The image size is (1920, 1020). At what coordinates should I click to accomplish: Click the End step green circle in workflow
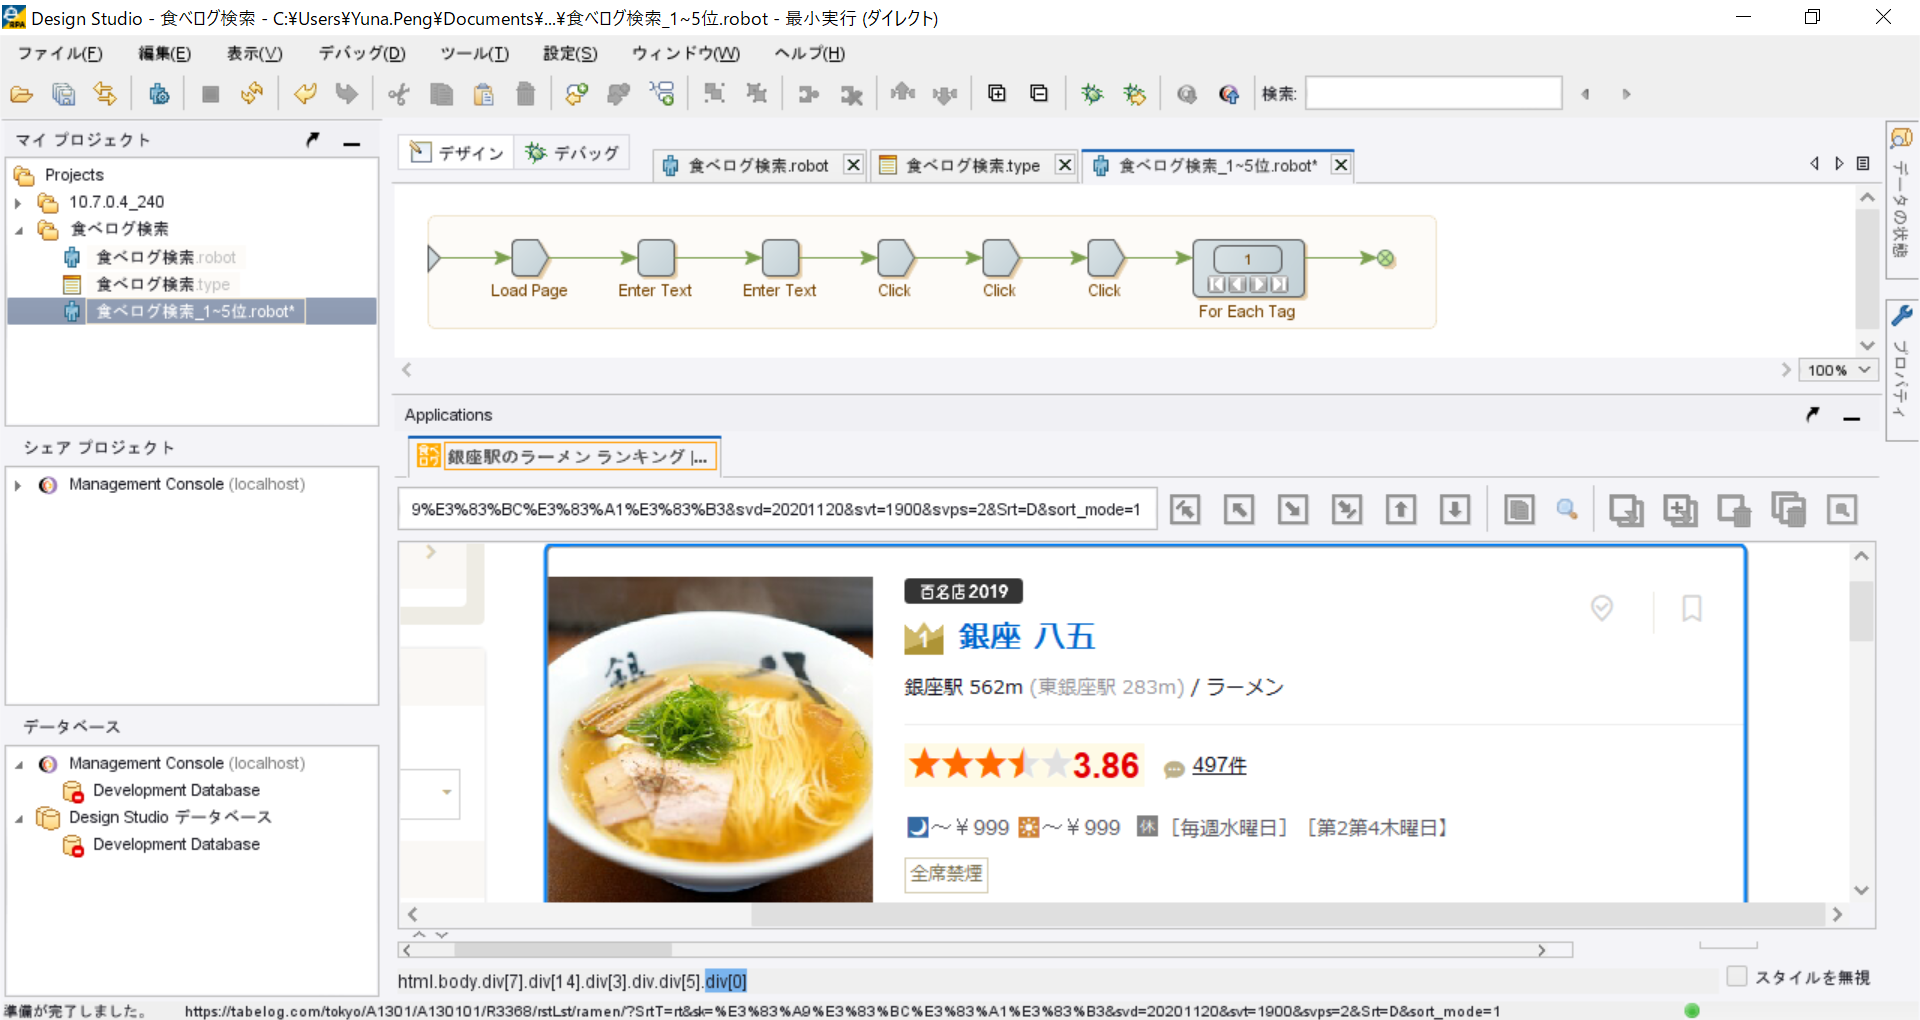(x=1385, y=258)
